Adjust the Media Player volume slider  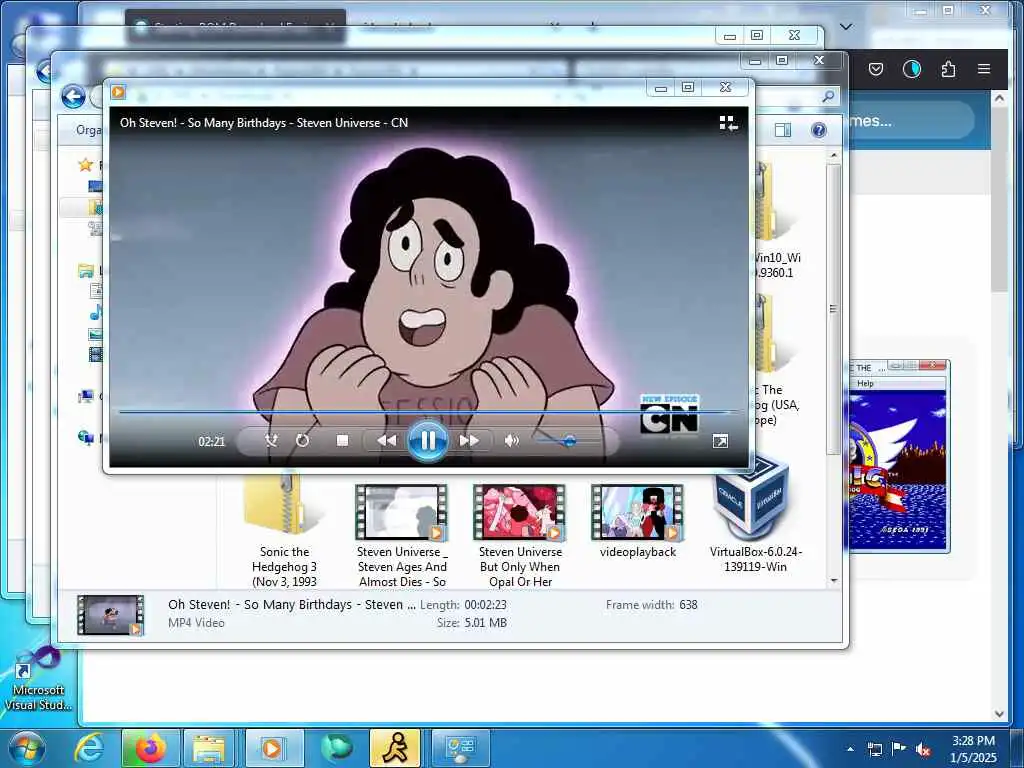point(567,441)
